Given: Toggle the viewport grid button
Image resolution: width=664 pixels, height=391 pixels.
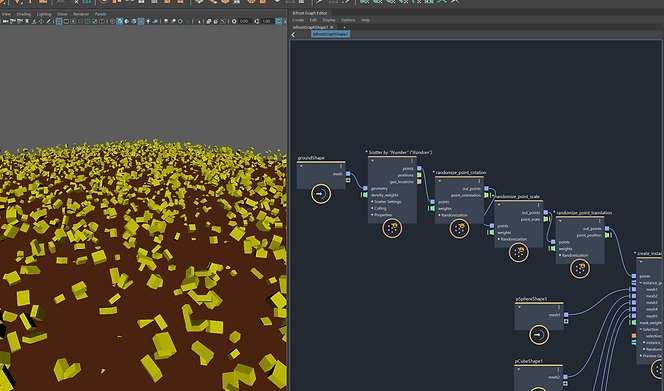Looking at the screenshot, I should 59,21.
